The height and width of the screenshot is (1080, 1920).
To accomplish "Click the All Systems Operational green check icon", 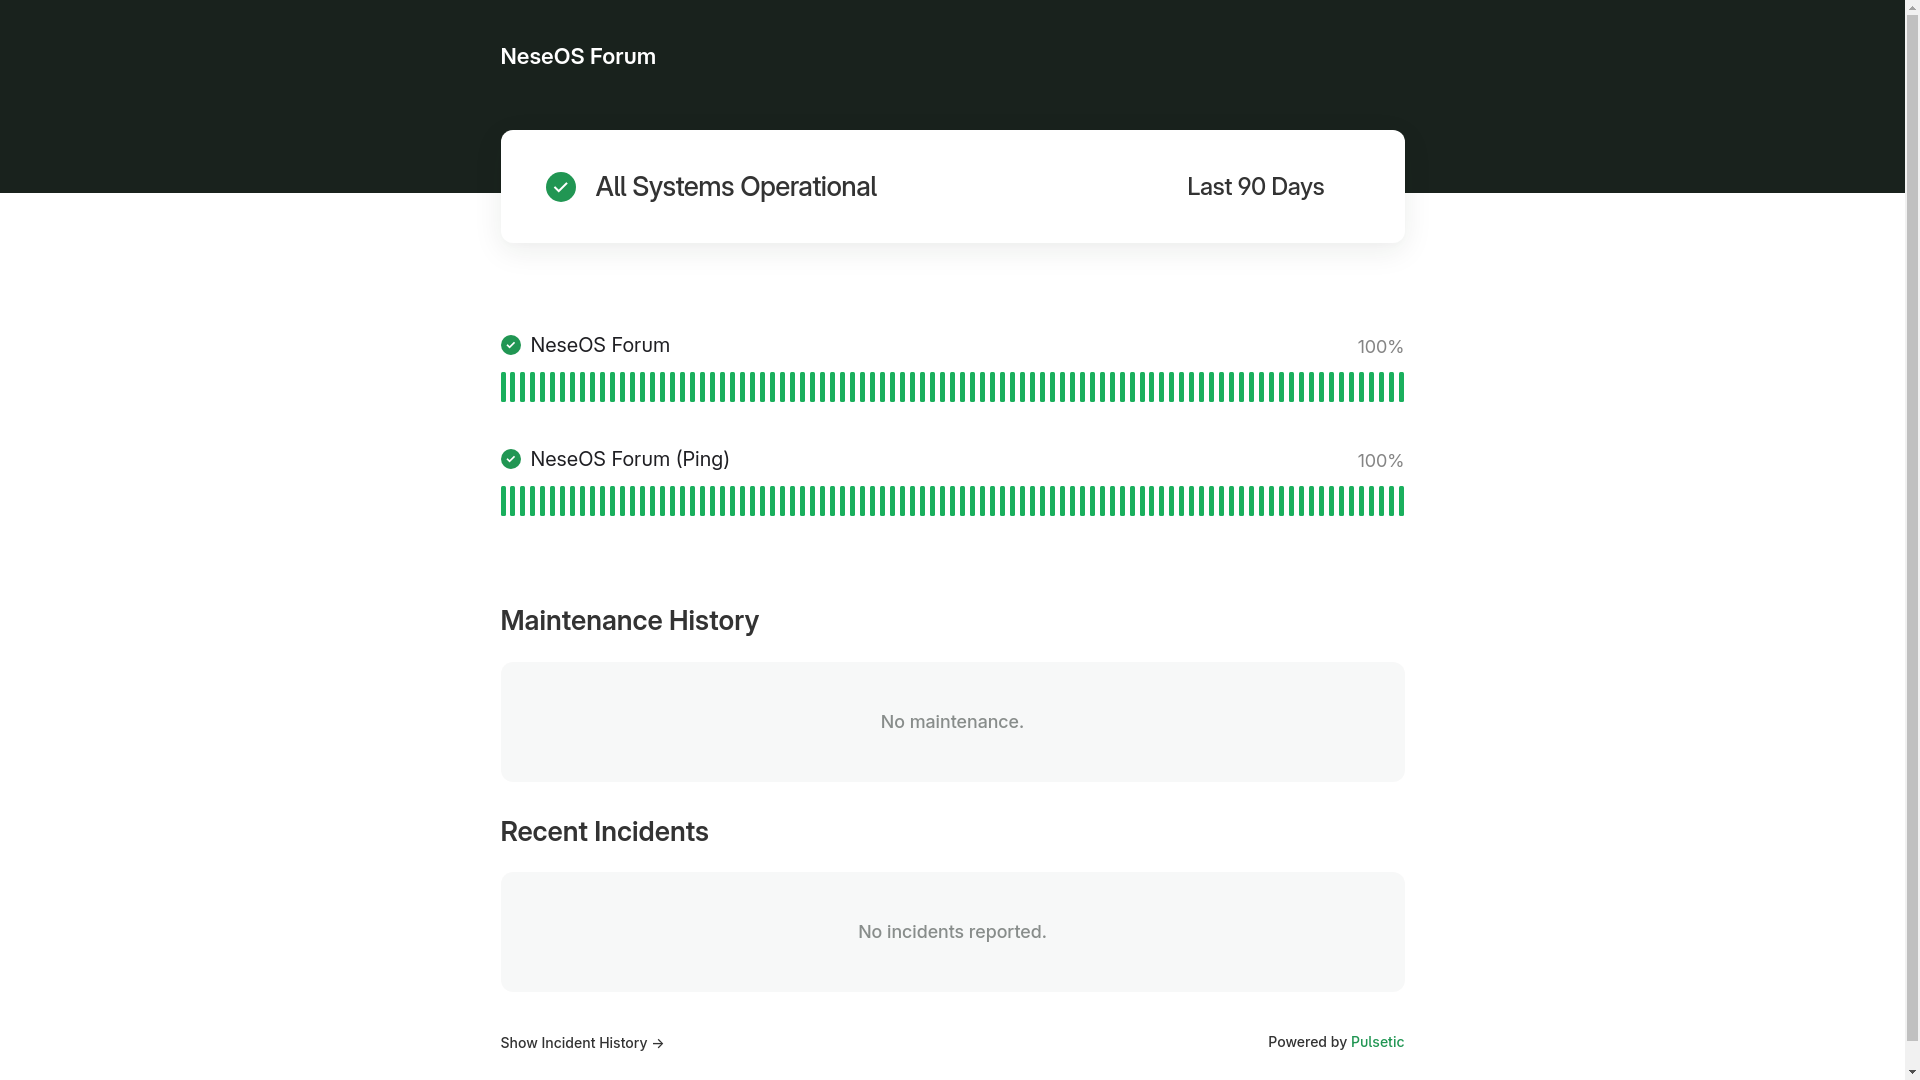I will tap(561, 187).
